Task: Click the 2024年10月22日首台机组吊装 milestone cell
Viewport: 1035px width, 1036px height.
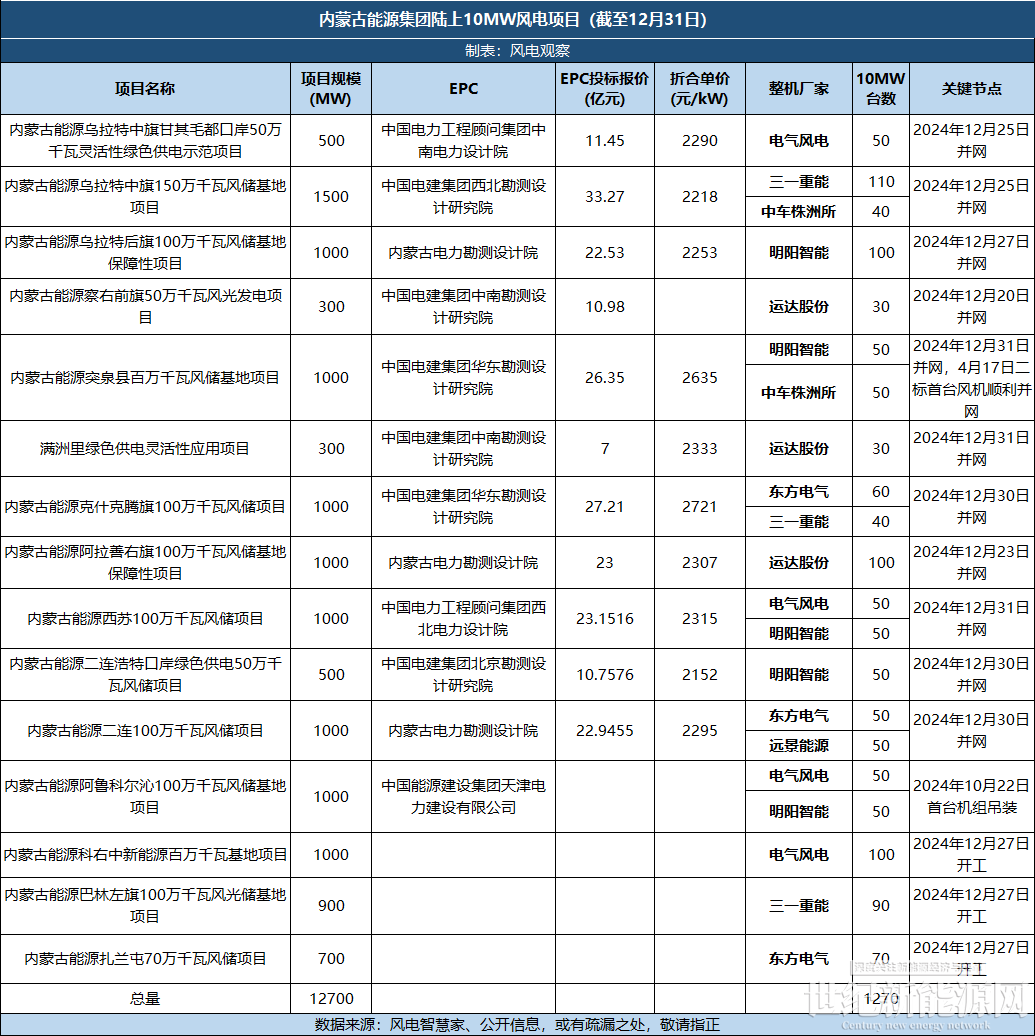Action: pyautogui.click(x=972, y=796)
